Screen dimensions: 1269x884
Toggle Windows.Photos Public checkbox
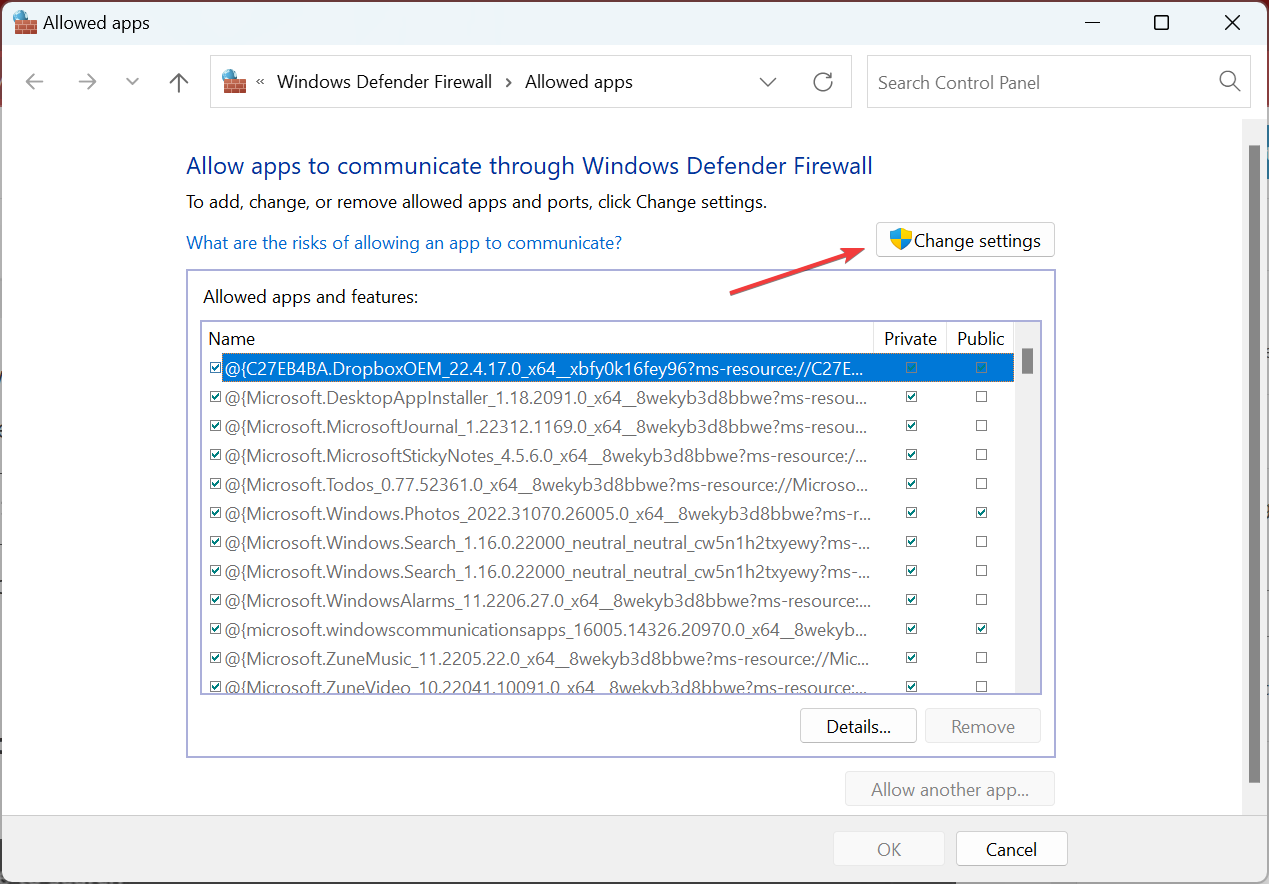click(x=981, y=513)
